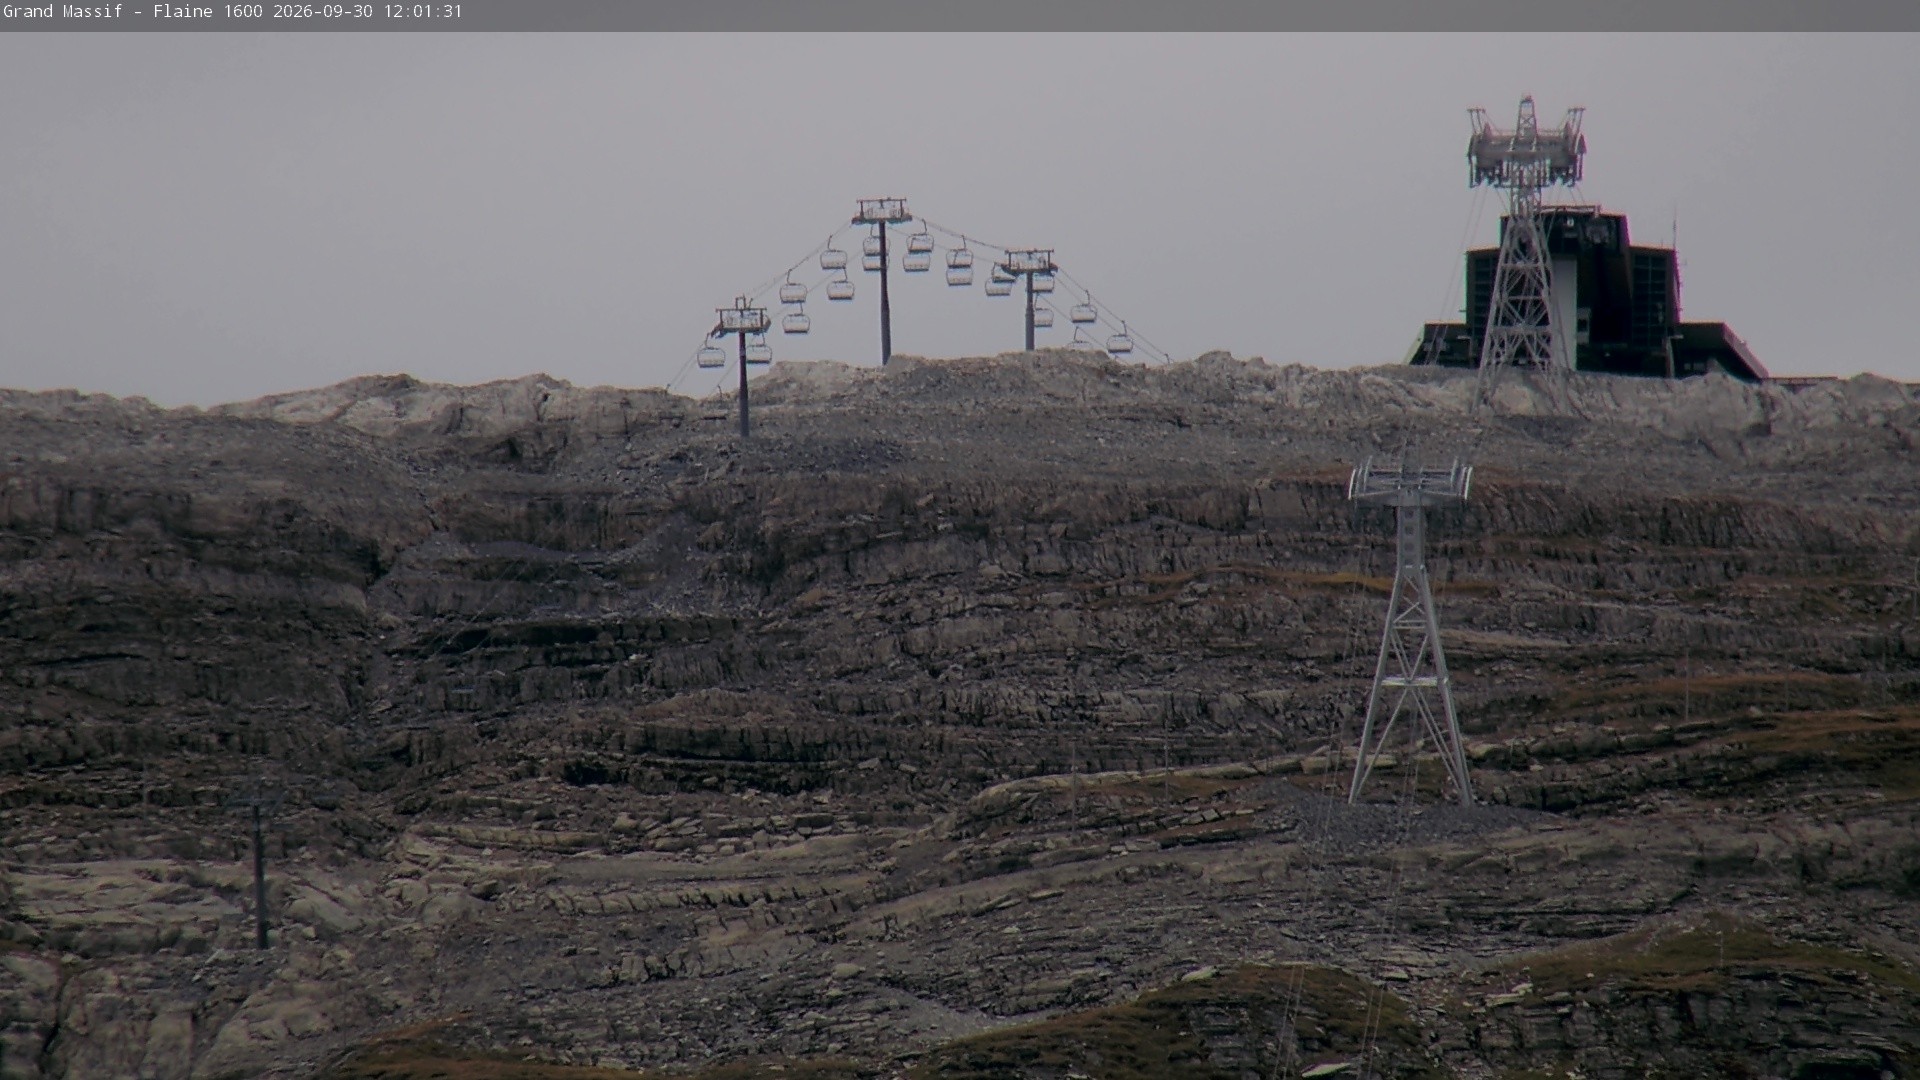Click the right chairlift tower on skyline
The image size is (1920, 1080).
1029,299
